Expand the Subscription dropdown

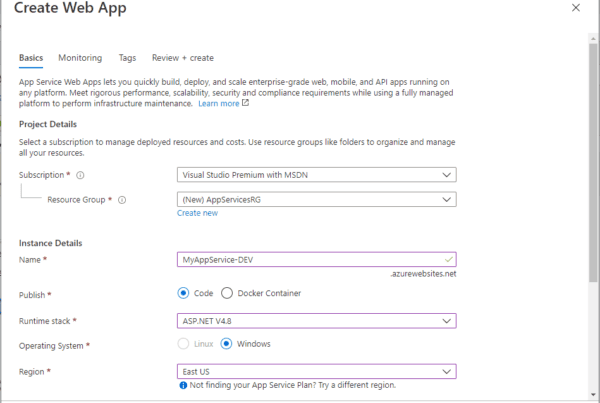[x=316, y=175]
